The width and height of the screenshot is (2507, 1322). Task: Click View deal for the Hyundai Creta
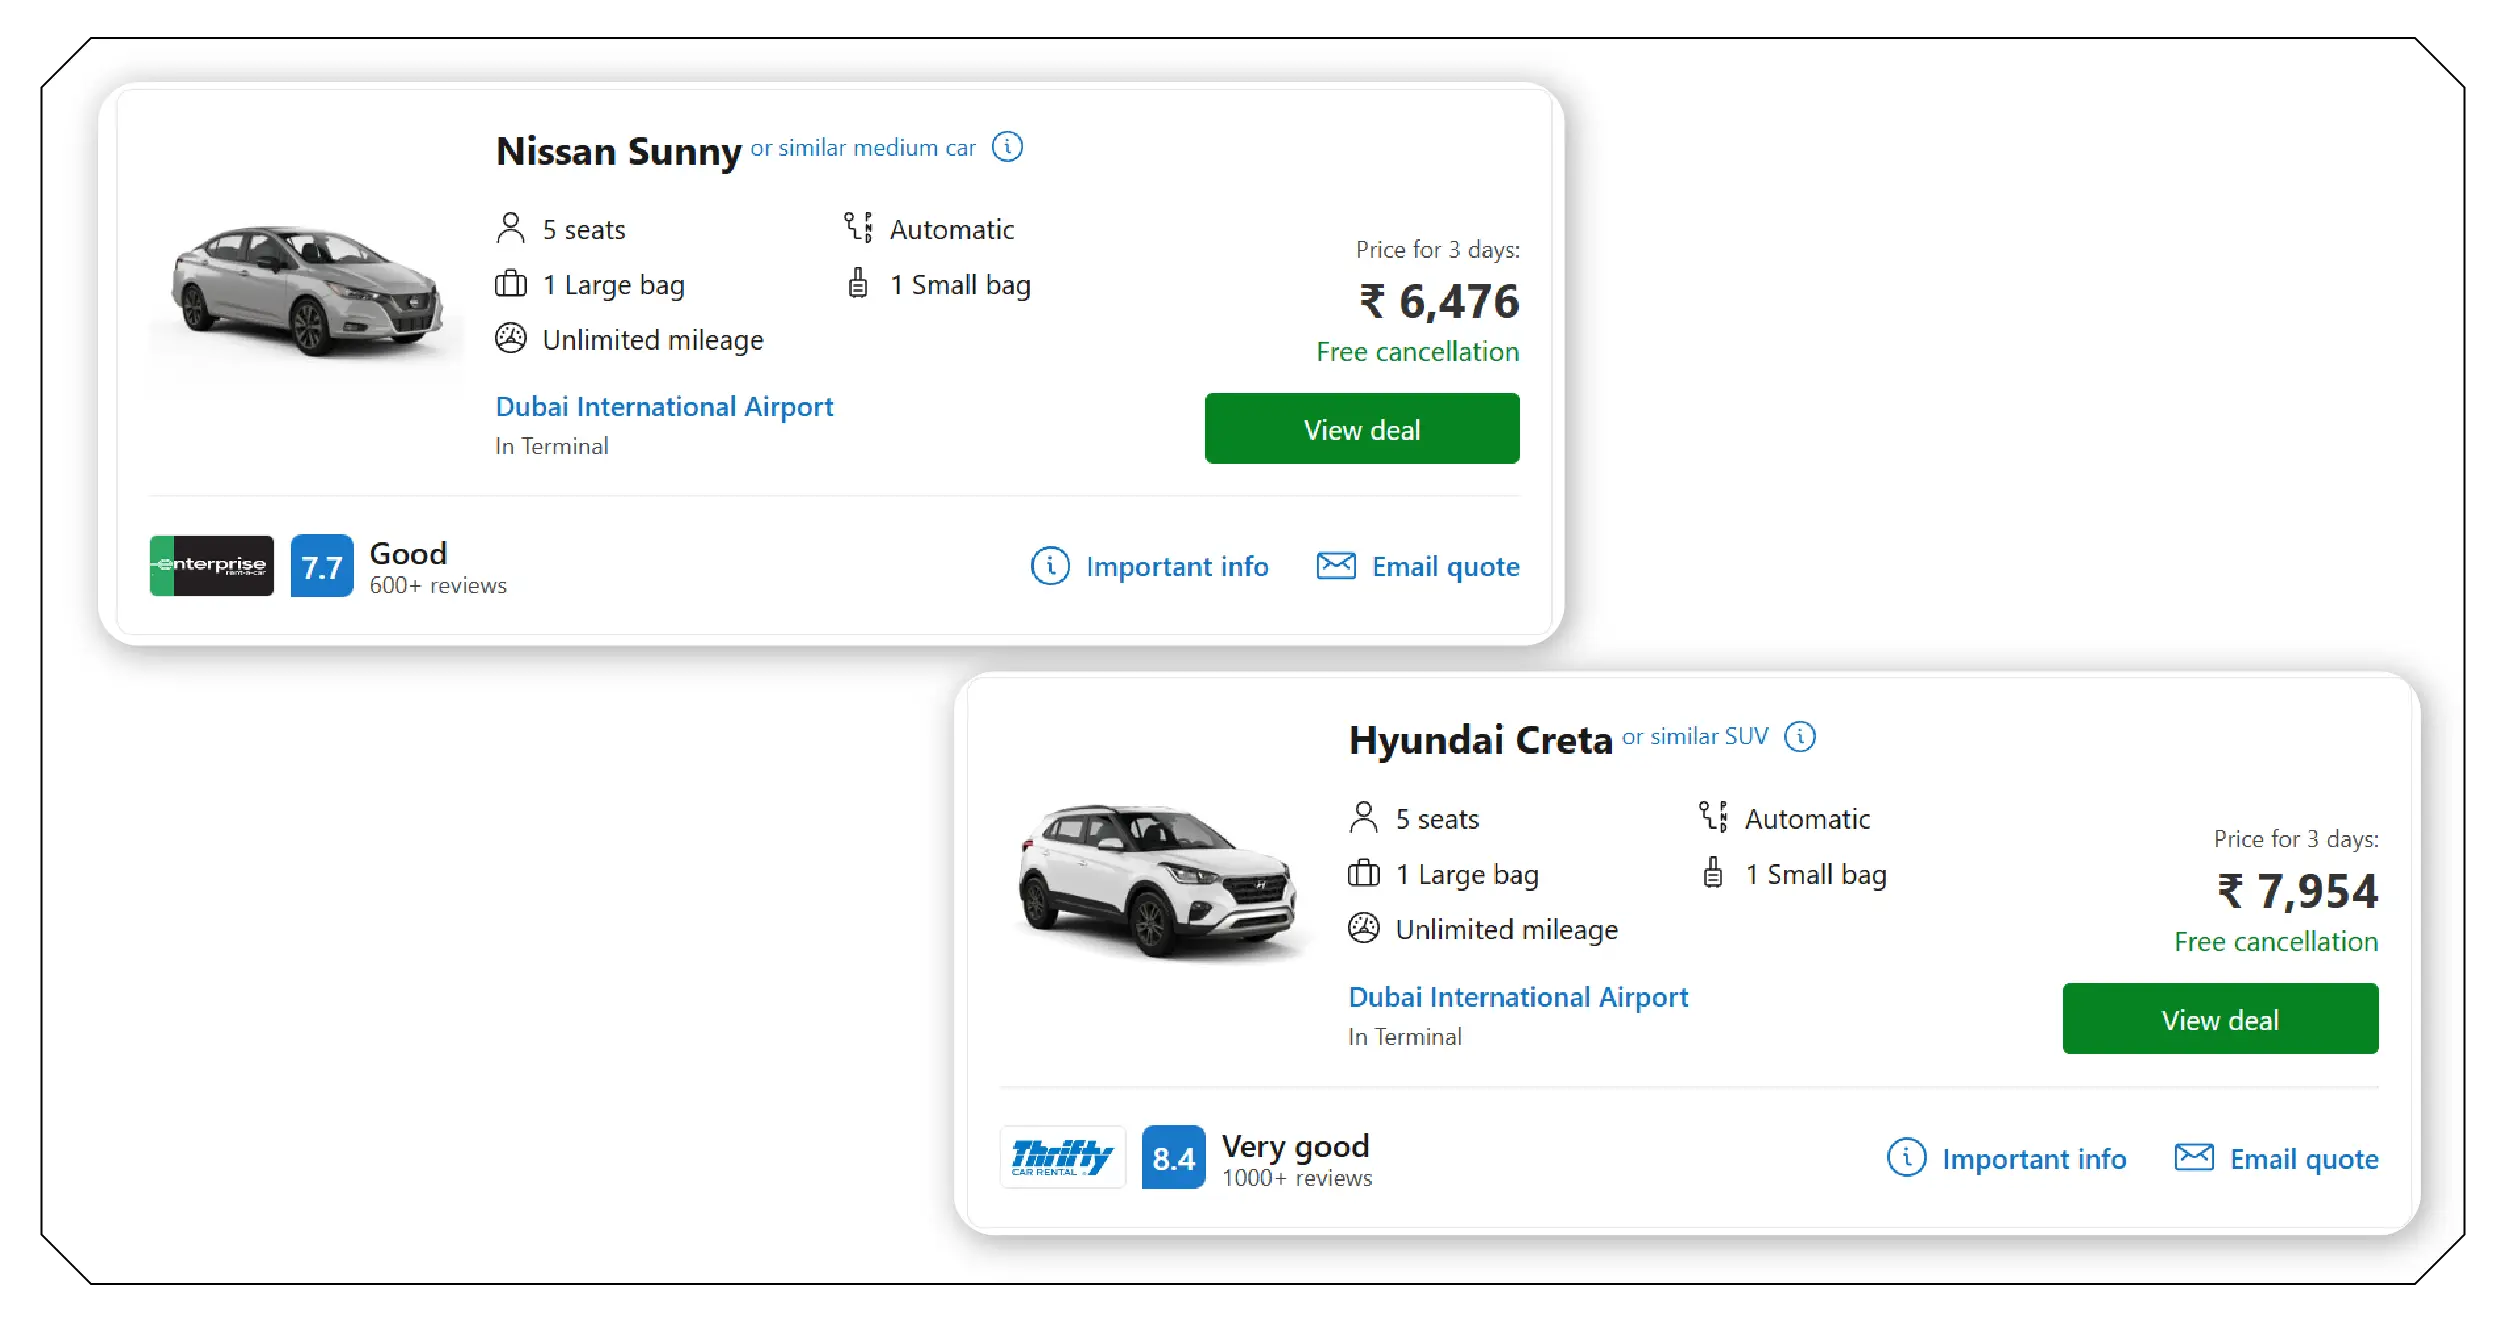2220,1018
